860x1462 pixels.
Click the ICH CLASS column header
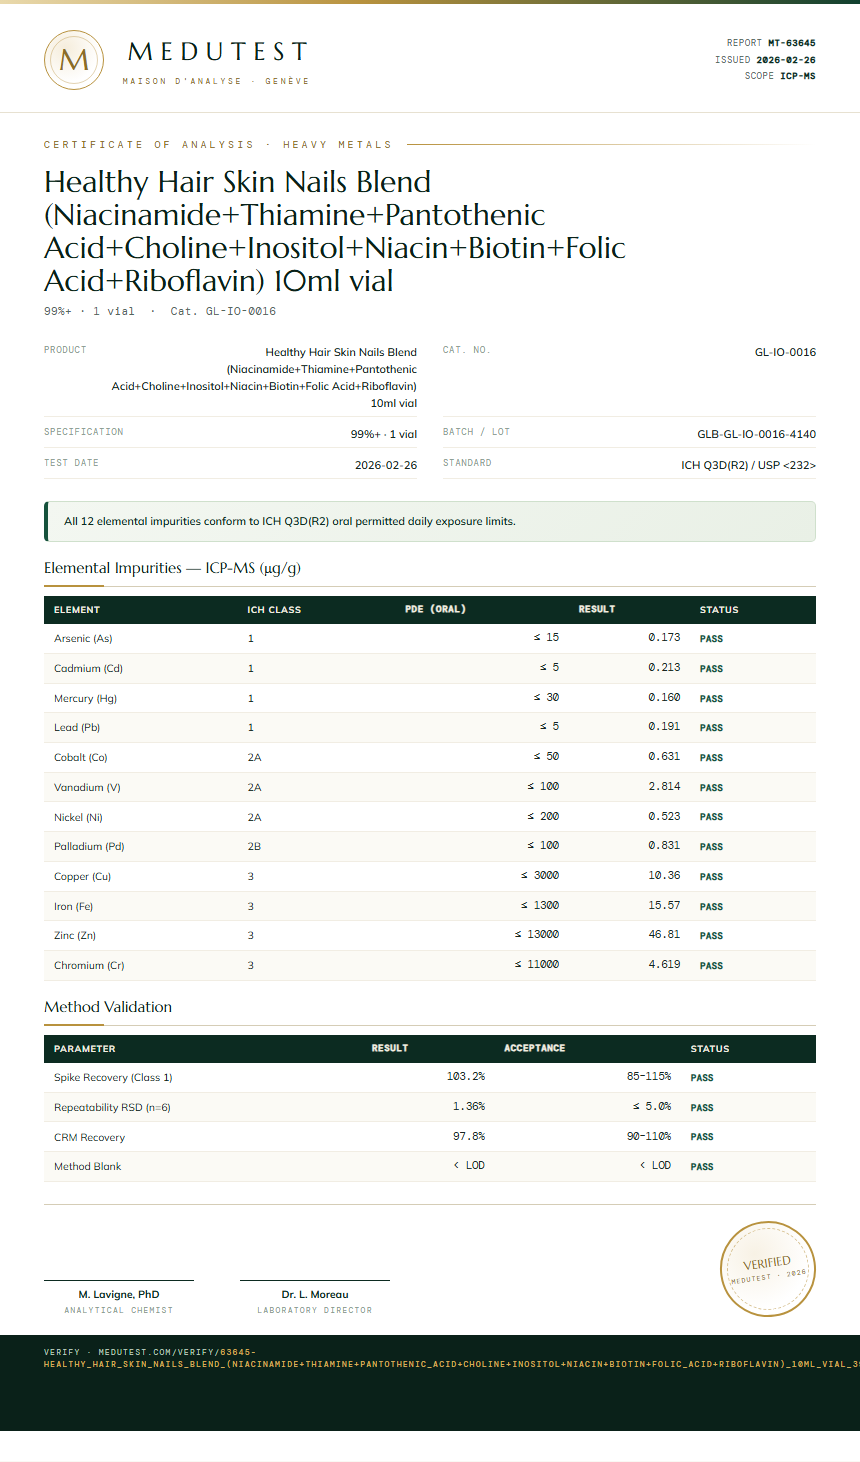click(x=274, y=610)
